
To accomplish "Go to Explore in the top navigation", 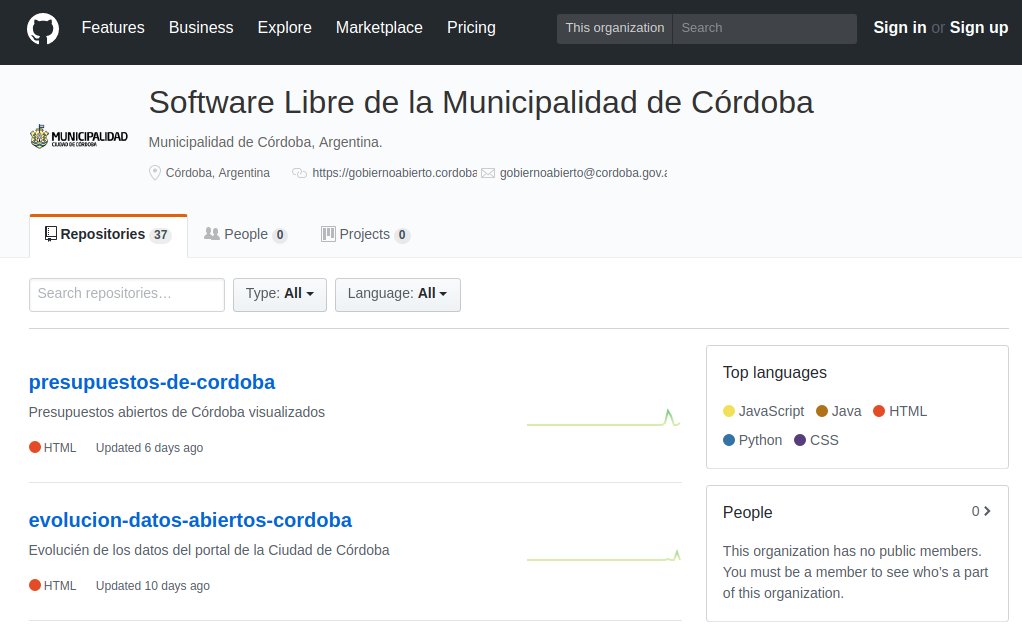I will [x=284, y=27].
